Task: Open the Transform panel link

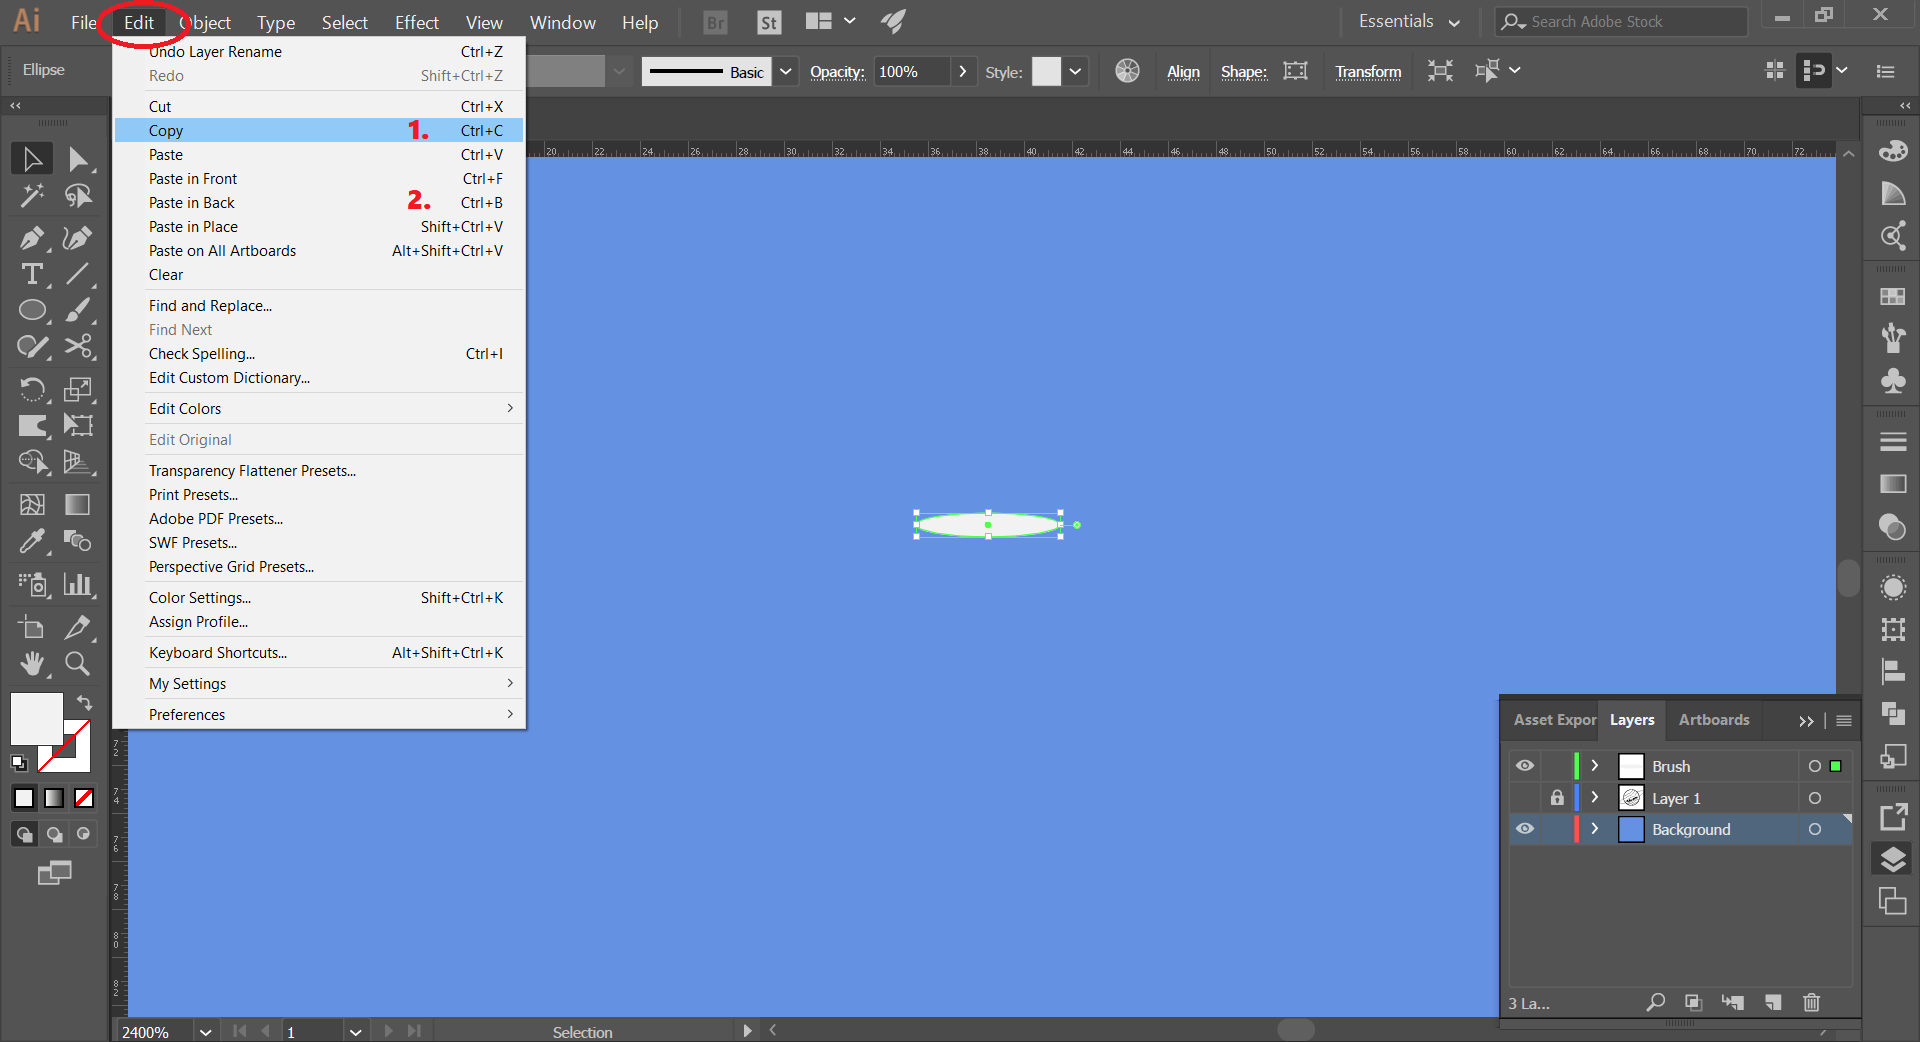Action: point(1368,72)
